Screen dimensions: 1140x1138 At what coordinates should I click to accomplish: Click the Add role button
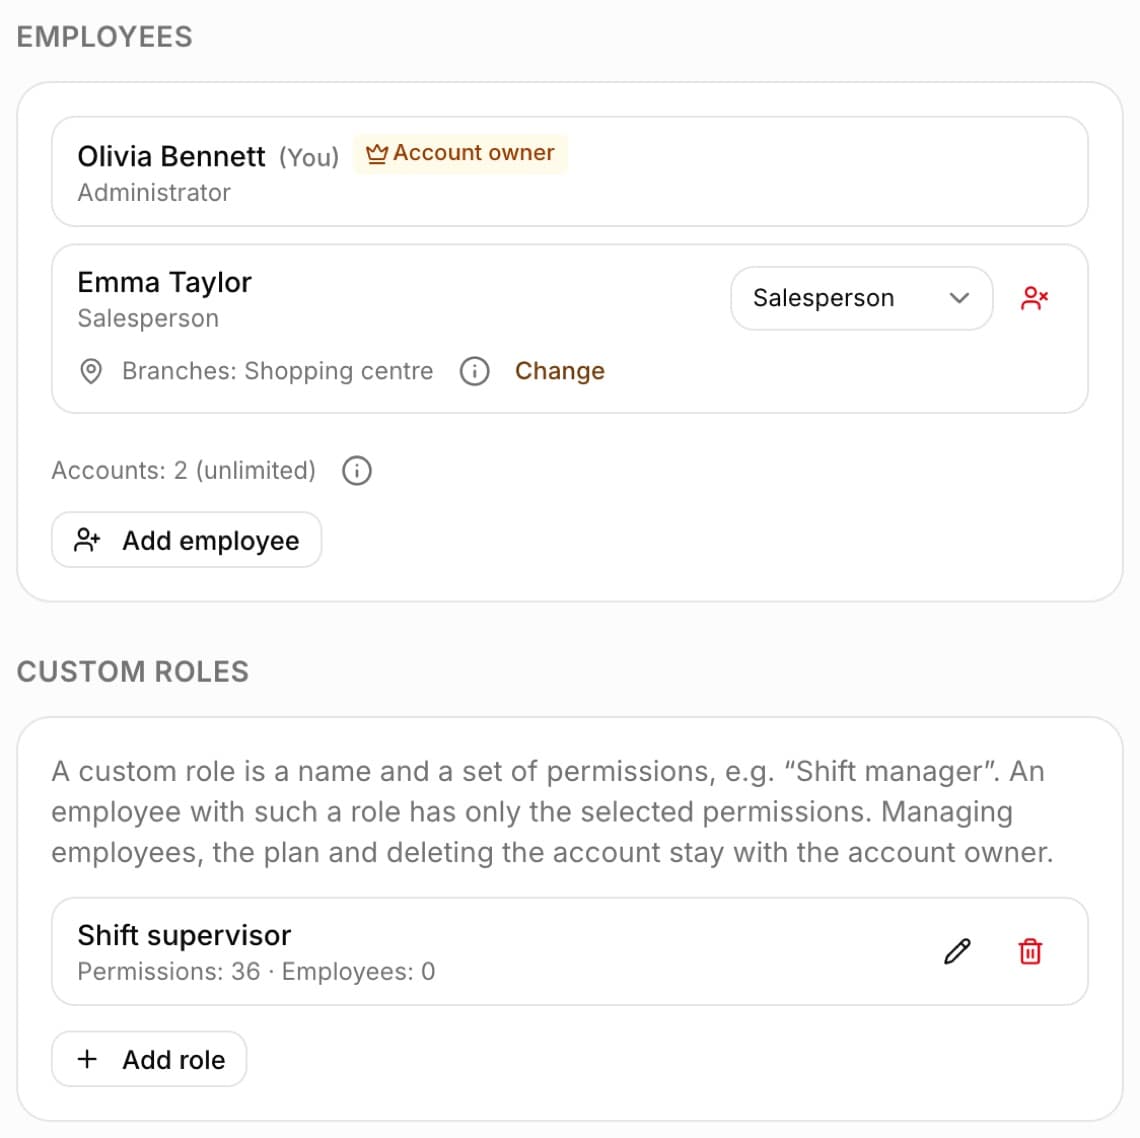click(x=149, y=1059)
